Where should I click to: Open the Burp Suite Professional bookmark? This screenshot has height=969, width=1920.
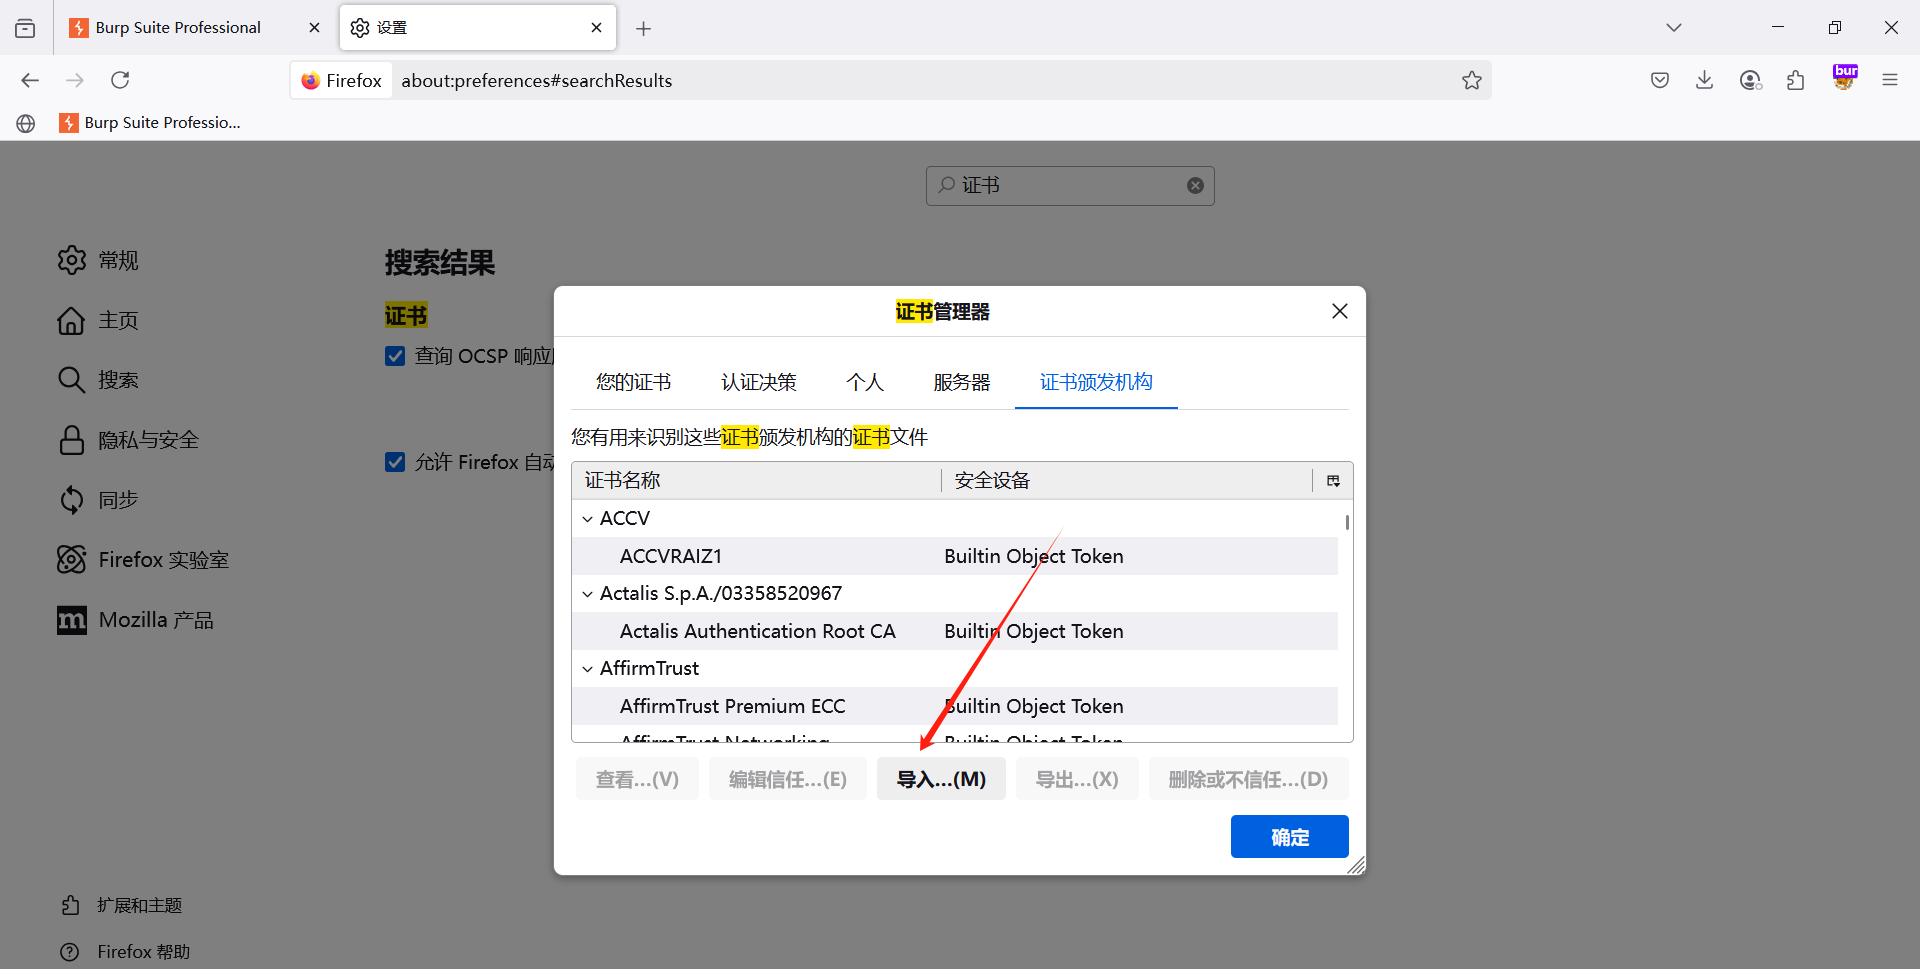[x=150, y=122]
